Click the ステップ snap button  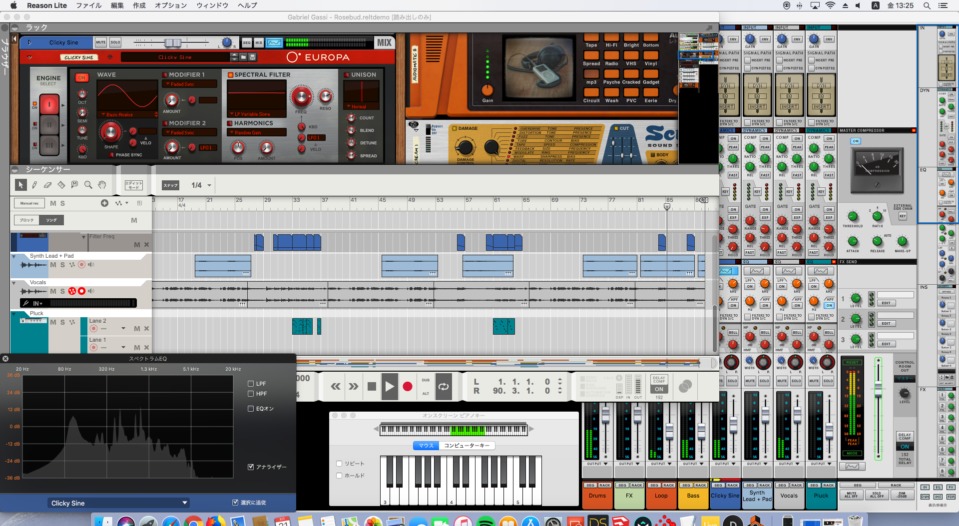[170, 185]
